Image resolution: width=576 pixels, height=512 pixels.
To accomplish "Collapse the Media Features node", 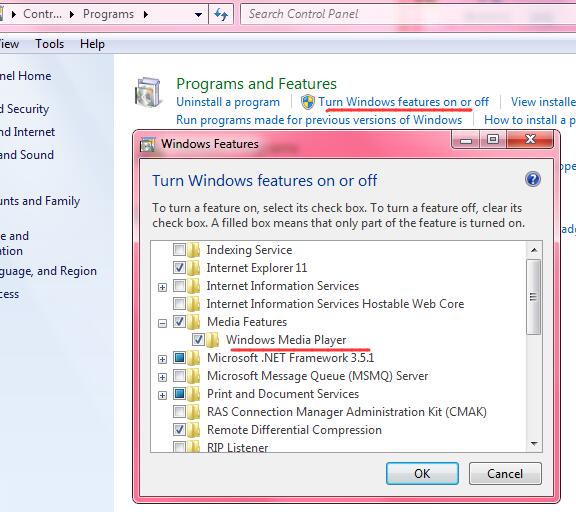I will pos(162,323).
